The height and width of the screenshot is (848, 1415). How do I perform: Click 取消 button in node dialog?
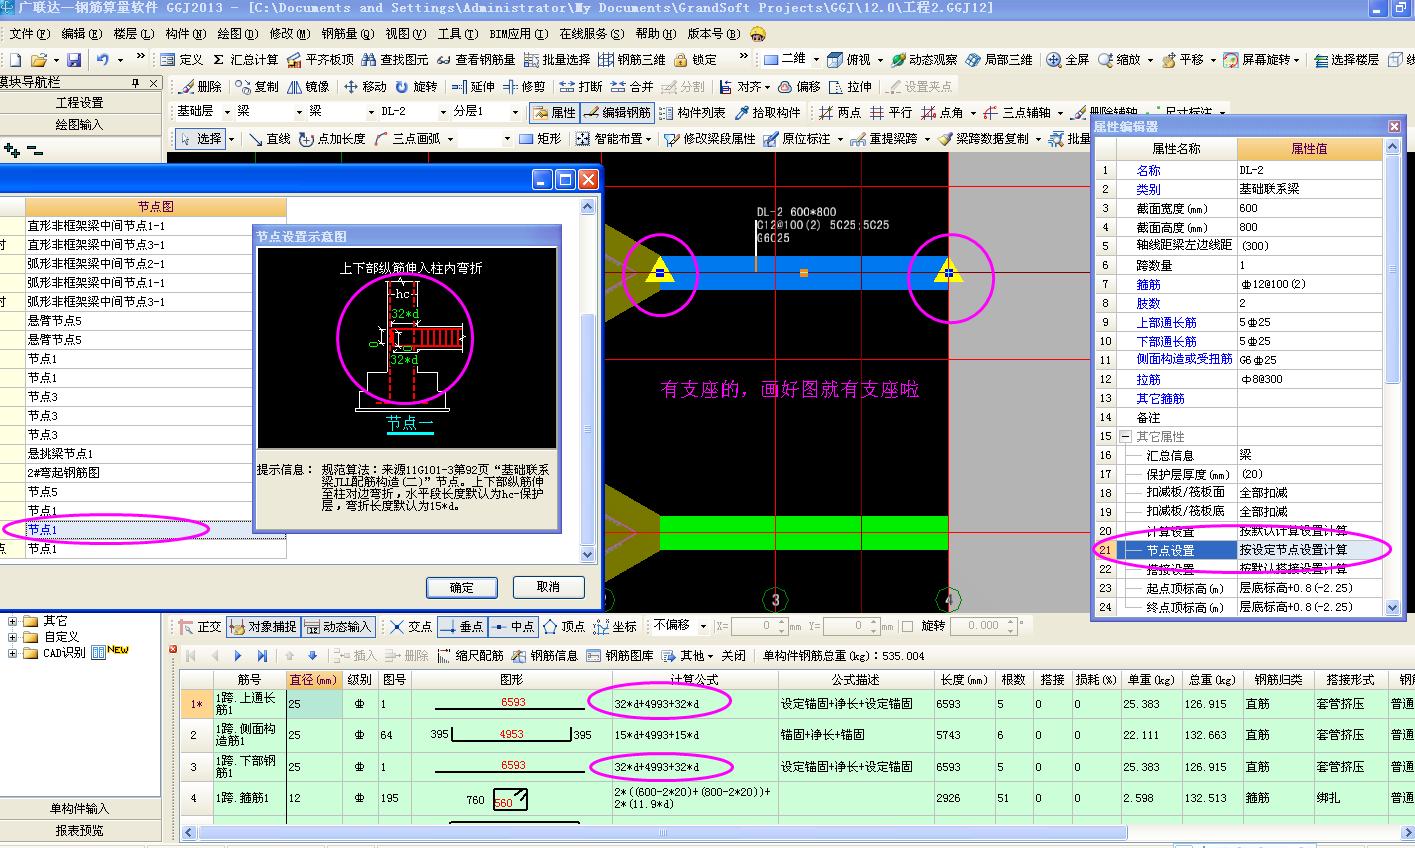[x=548, y=587]
